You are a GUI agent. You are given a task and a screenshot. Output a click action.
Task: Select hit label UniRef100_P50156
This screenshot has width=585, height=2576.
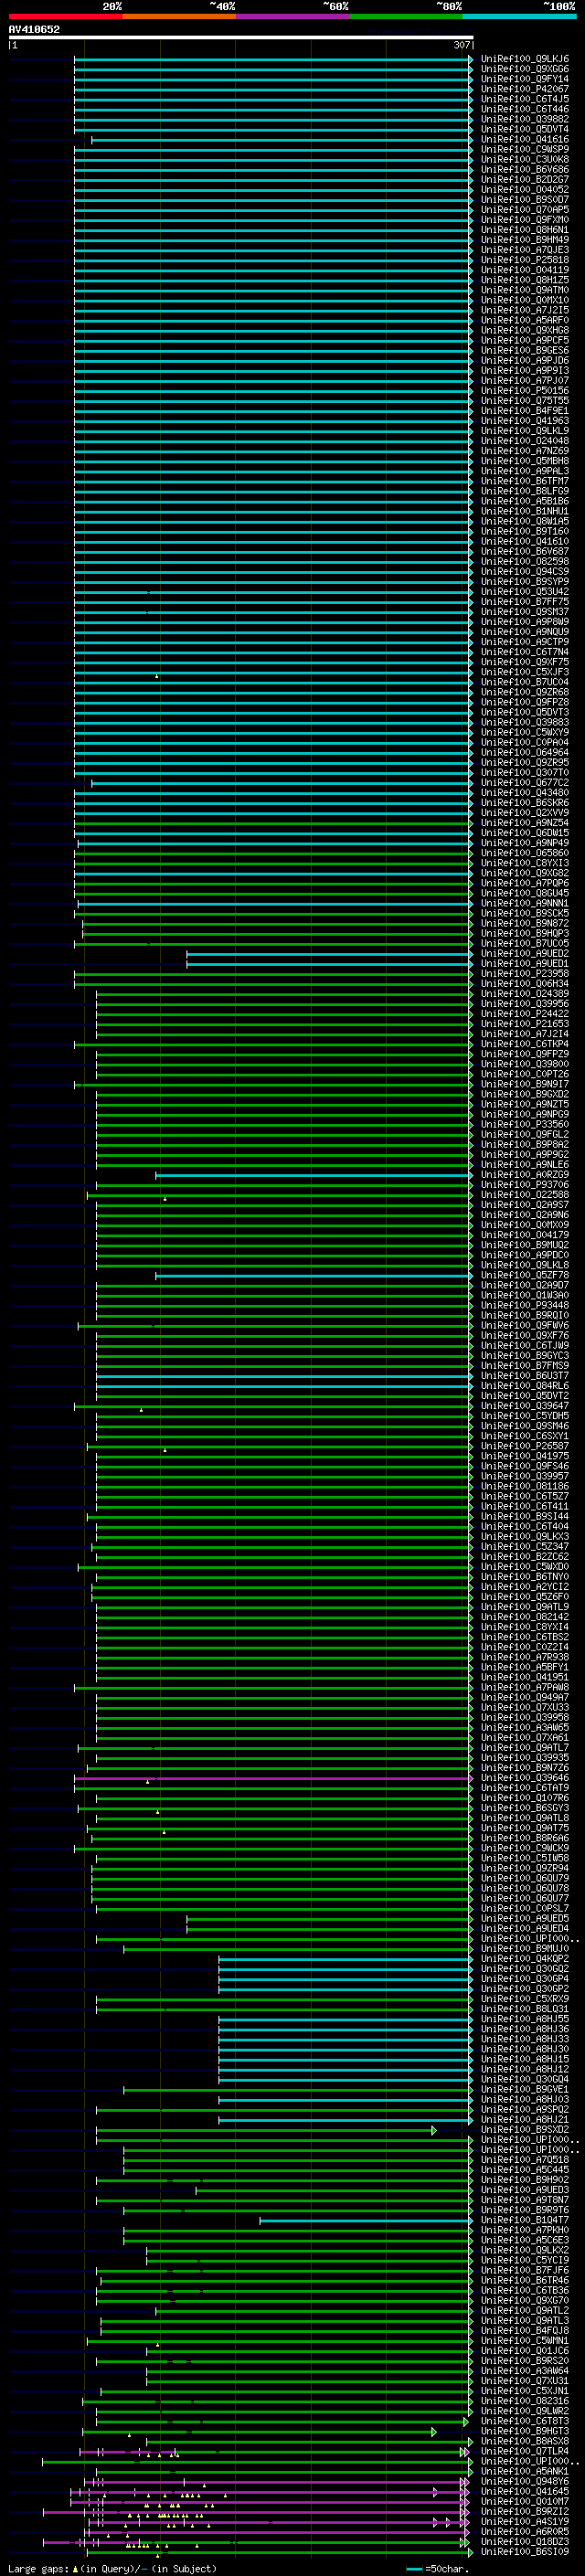(525, 391)
